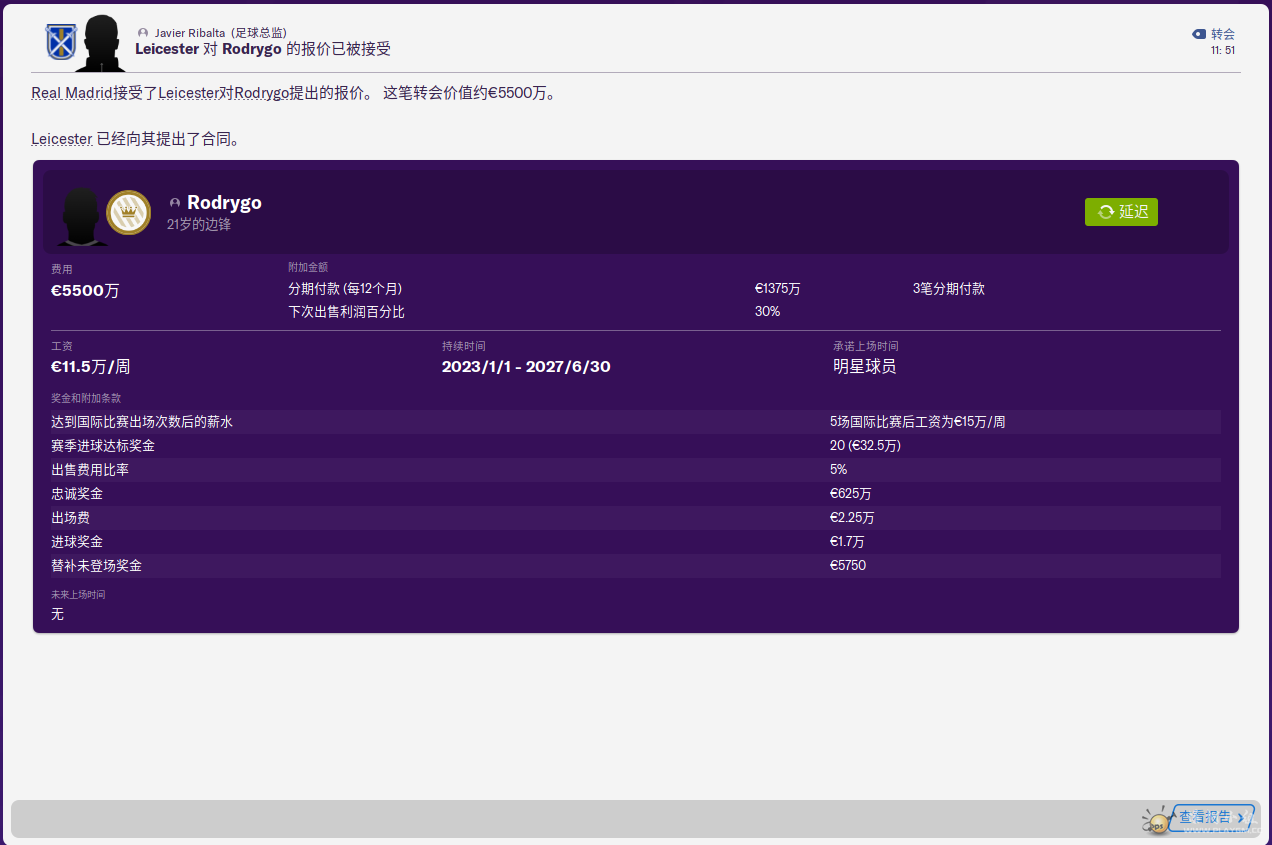The image size is (1272, 845).
Task: Click 5场国际比赛后工资为€15万/周 value
Action: (x=917, y=422)
